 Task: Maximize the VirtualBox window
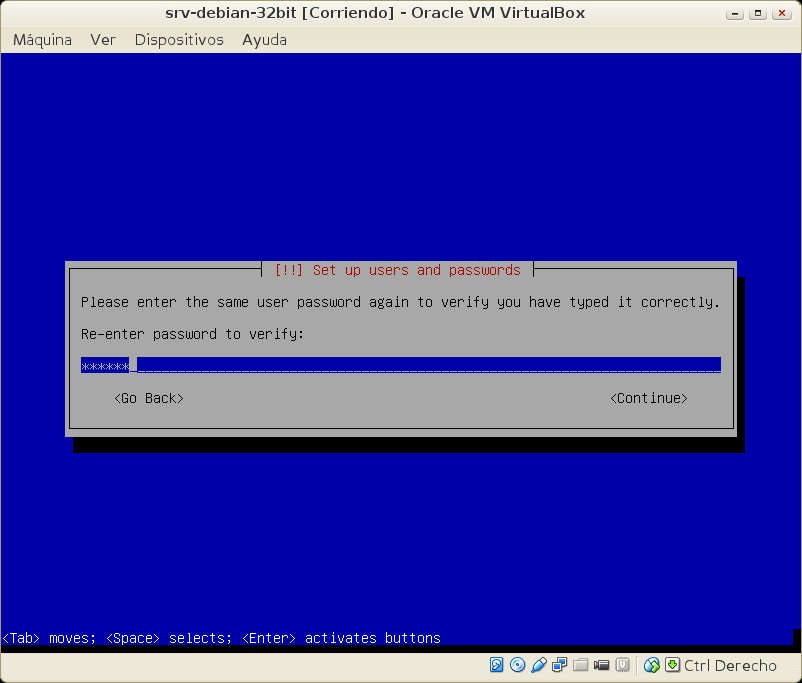point(760,13)
